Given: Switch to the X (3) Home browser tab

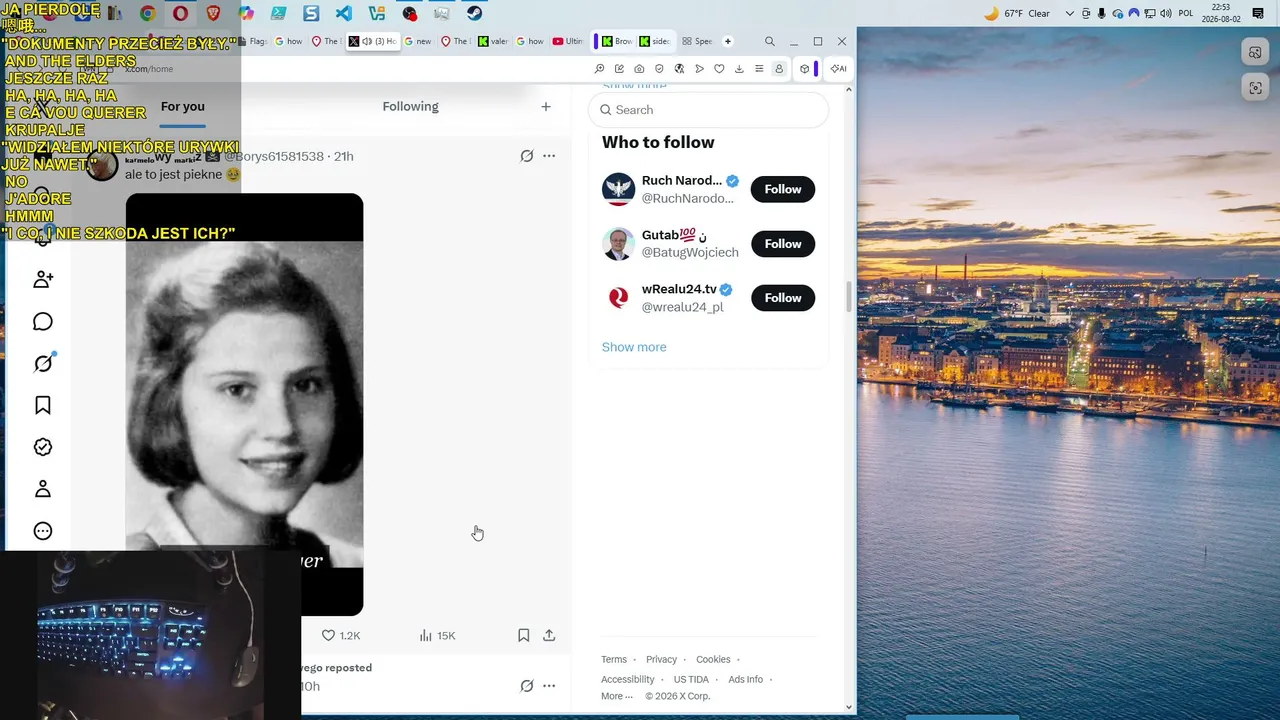Looking at the screenshot, I should (372, 41).
